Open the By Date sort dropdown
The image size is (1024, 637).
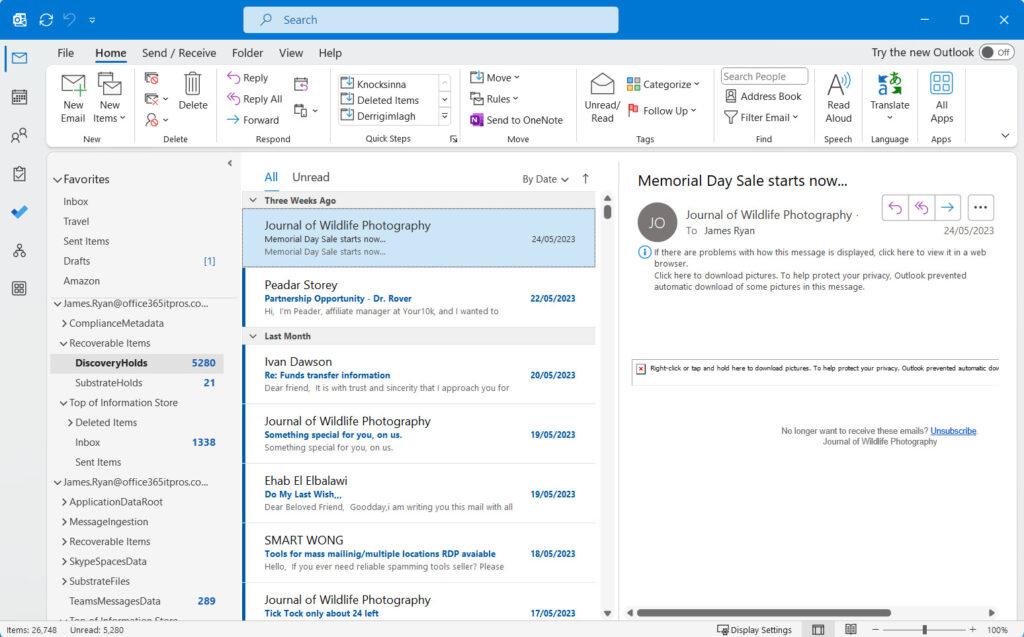pyautogui.click(x=545, y=179)
